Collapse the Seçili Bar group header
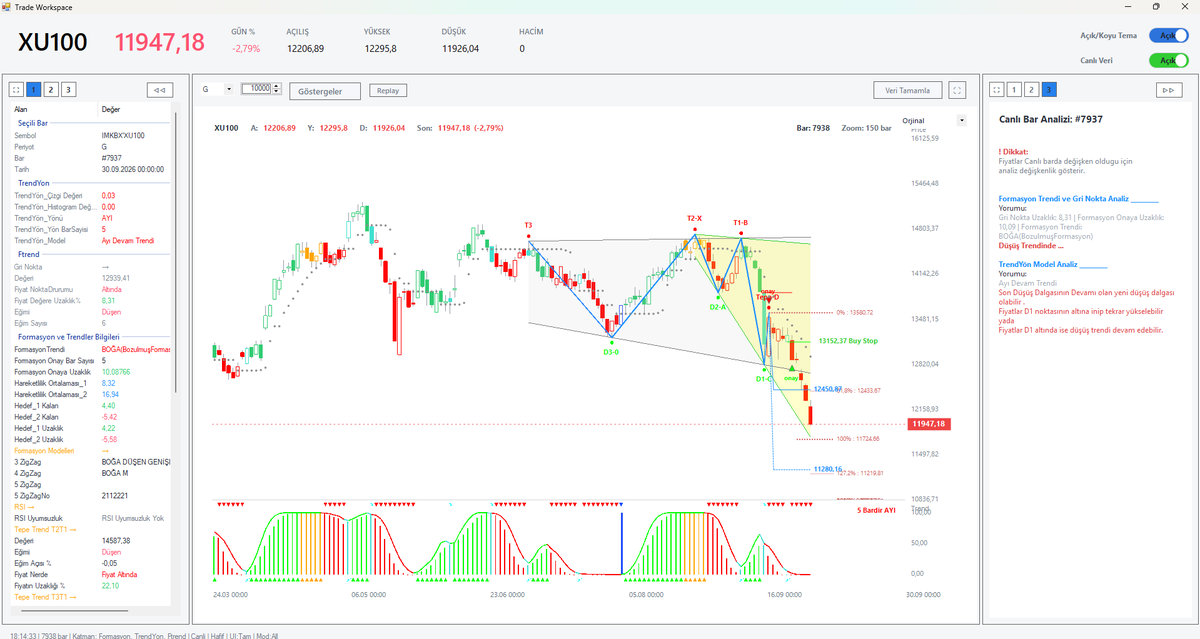Image resolution: width=1200 pixels, height=639 pixels. (91, 122)
